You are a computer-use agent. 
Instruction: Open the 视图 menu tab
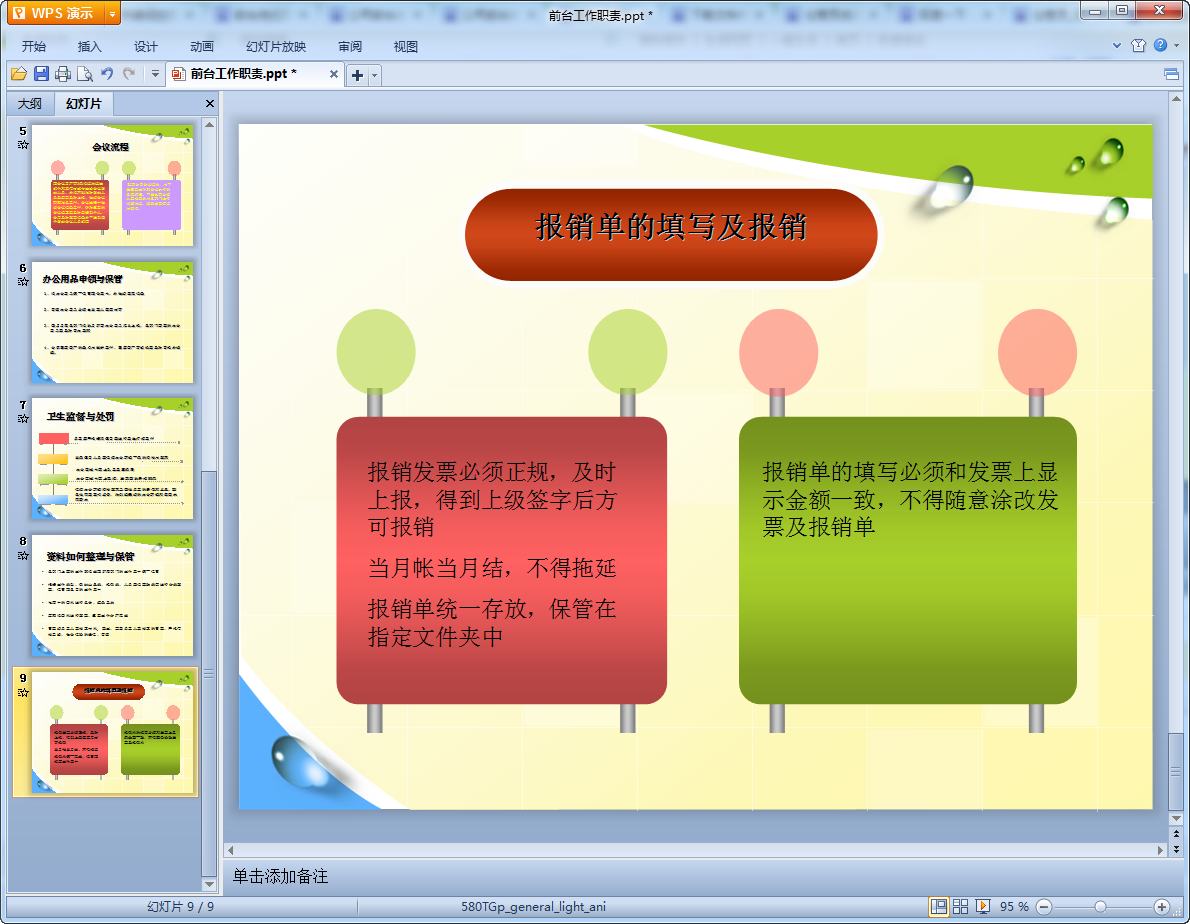pos(406,46)
